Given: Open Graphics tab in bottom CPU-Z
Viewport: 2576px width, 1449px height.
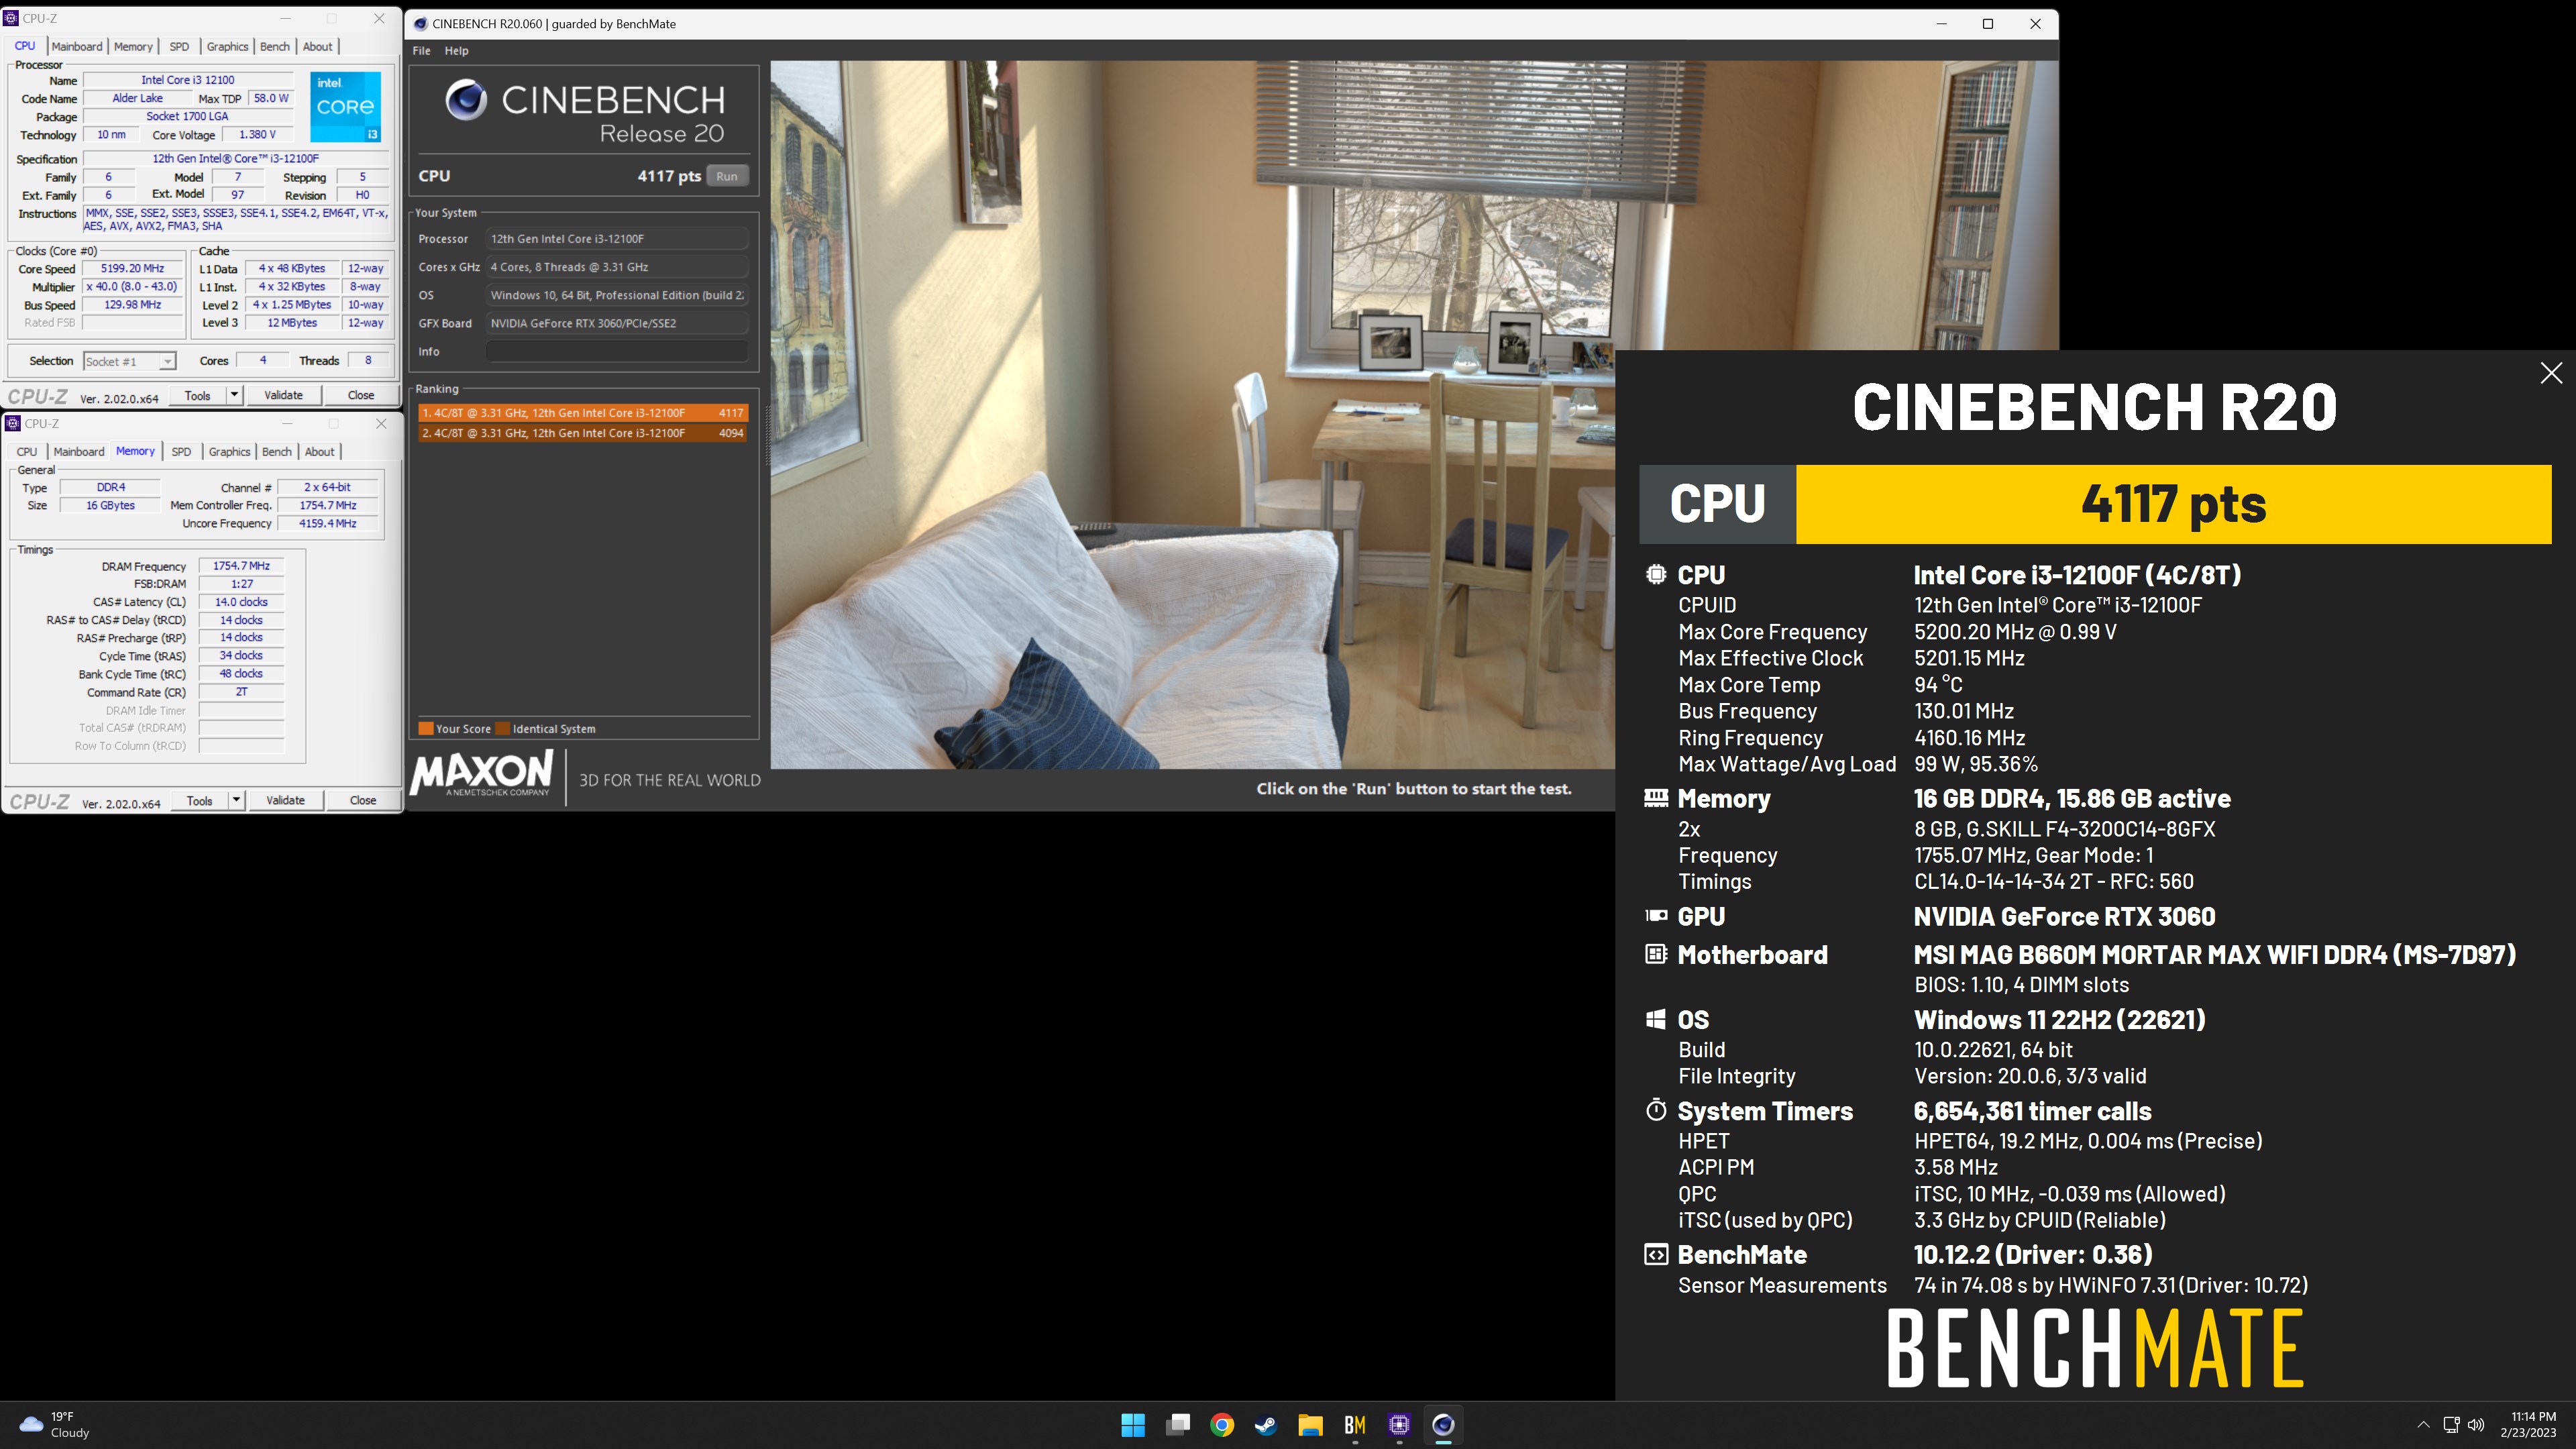Looking at the screenshot, I should 229,452.
